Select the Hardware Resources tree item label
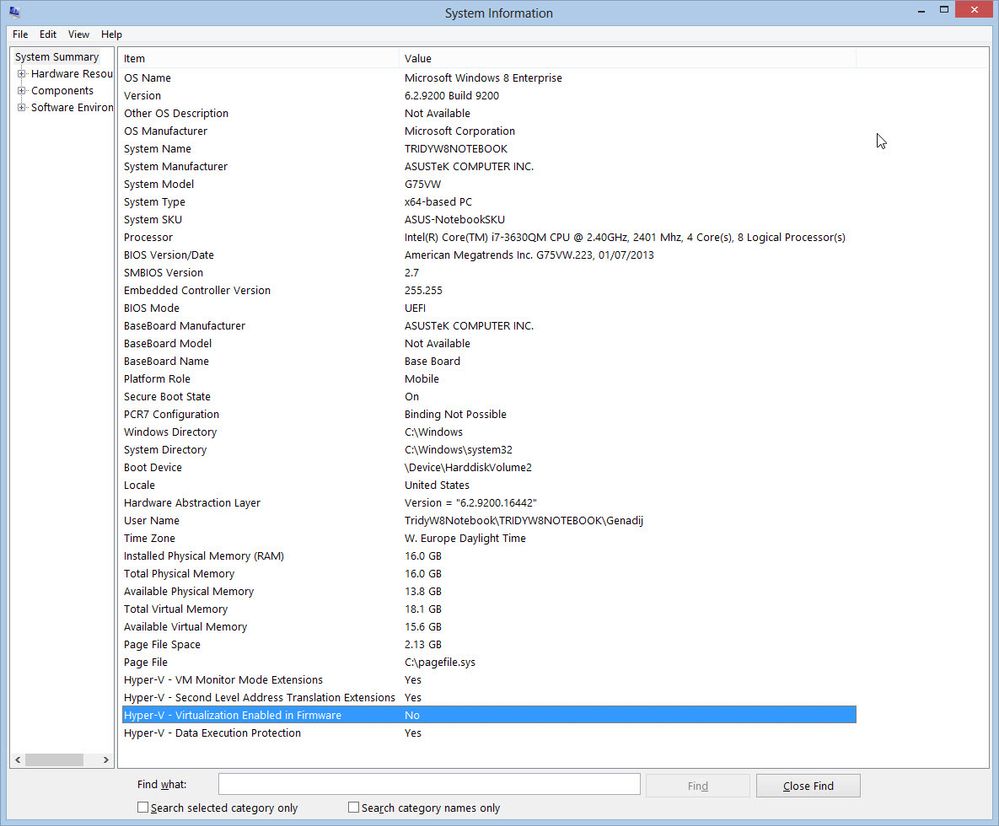Image resolution: width=999 pixels, height=826 pixels. [x=71, y=74]
